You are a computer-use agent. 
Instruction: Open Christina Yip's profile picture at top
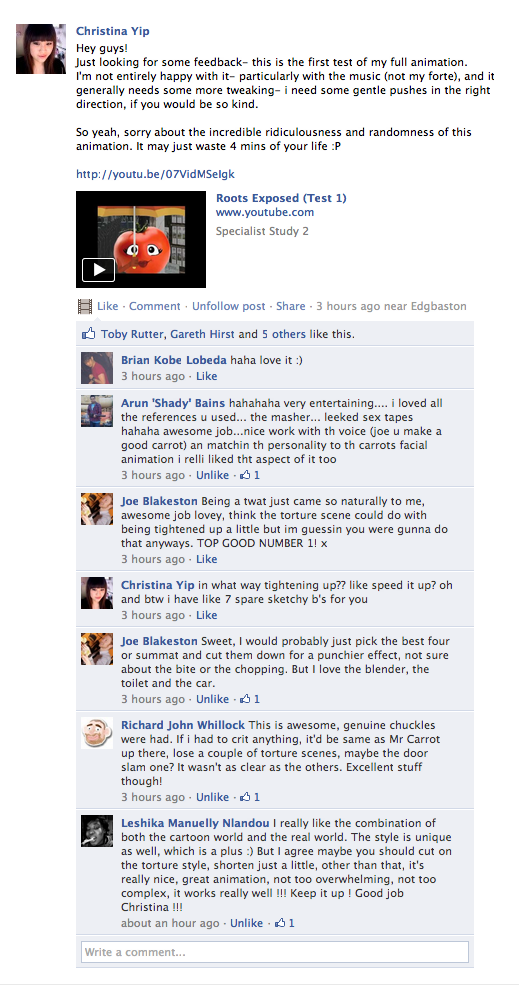[41, 49]
